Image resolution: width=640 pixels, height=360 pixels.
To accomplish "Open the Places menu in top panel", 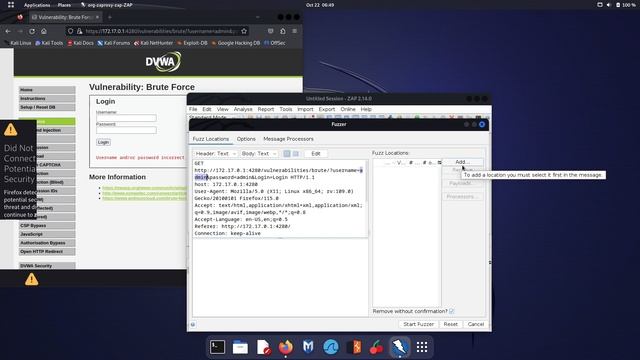I will (64, 5).
